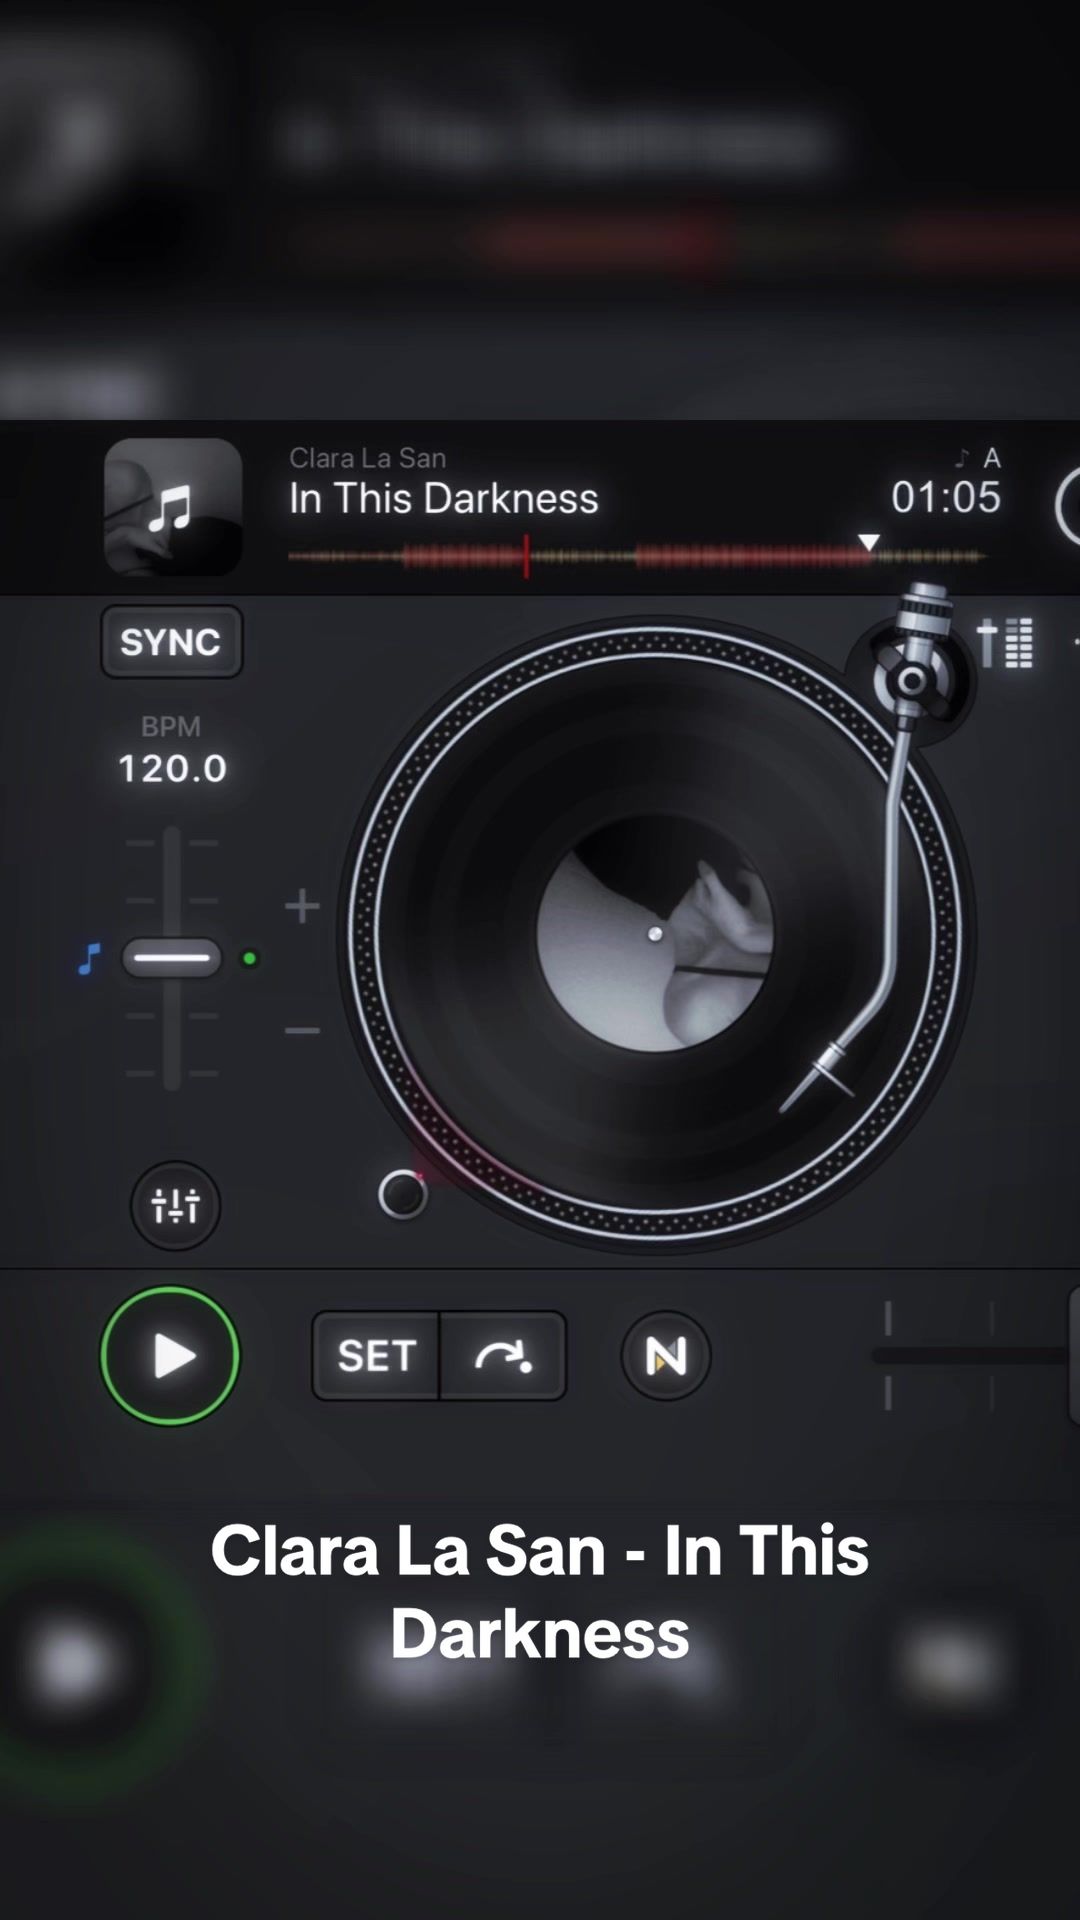Open track album art thumbnail

point(173,507)
